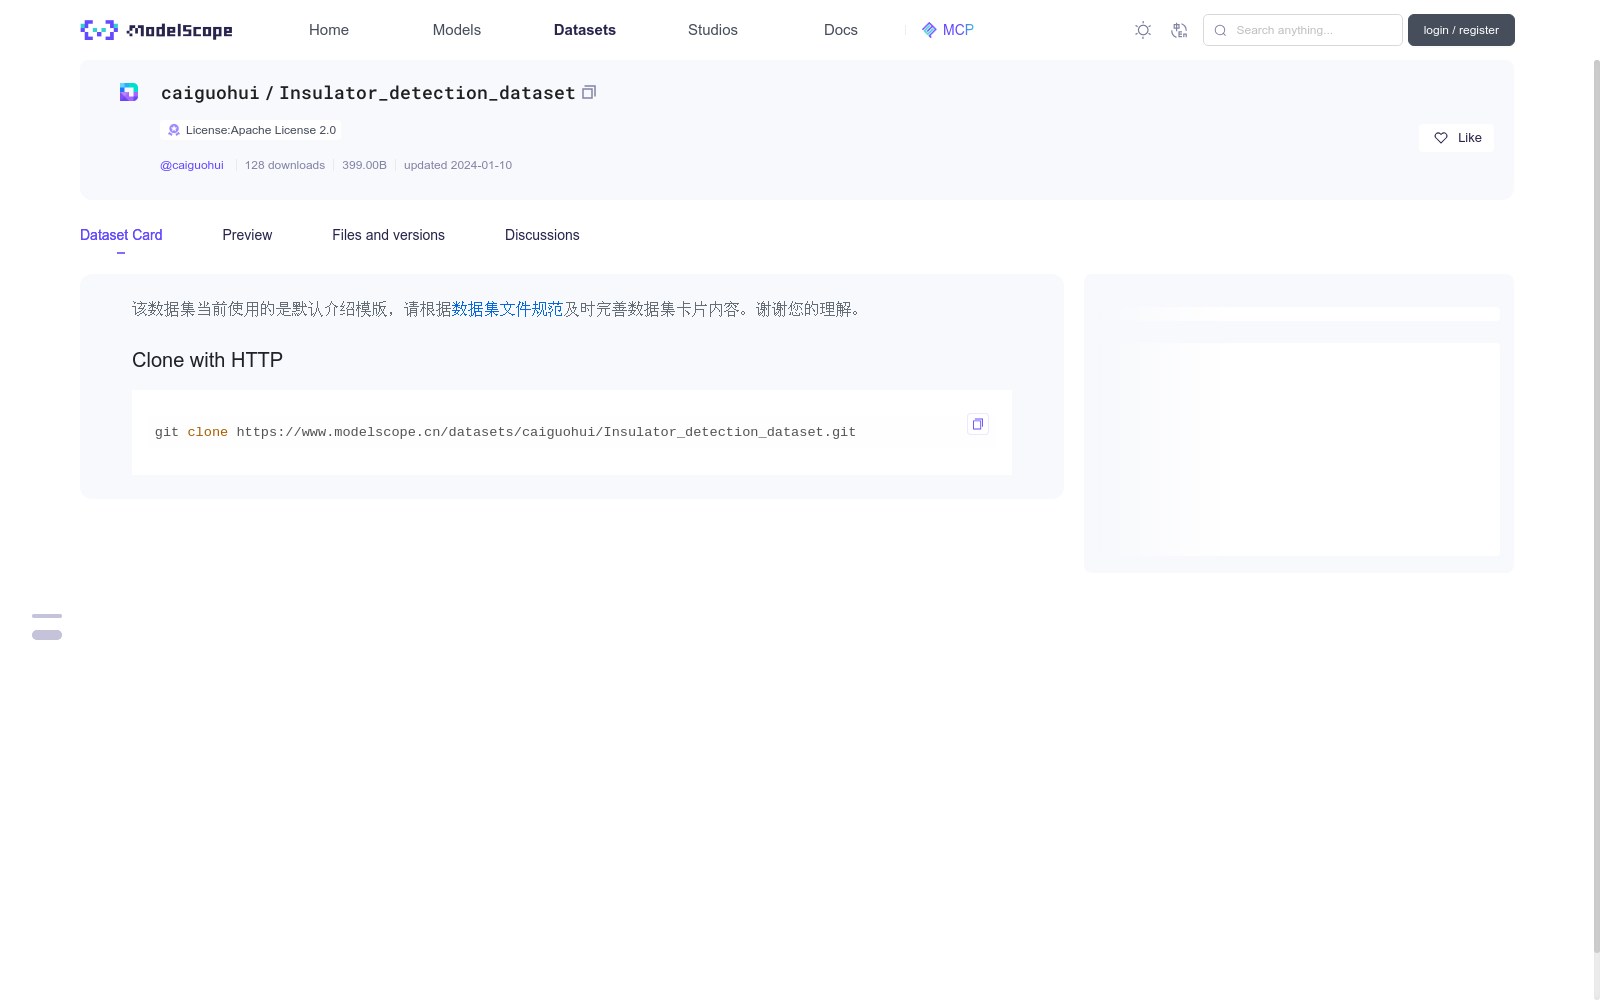1600x1000 pixels.
Task: Click the '399.00B' size text
Action: coord(364,165)
